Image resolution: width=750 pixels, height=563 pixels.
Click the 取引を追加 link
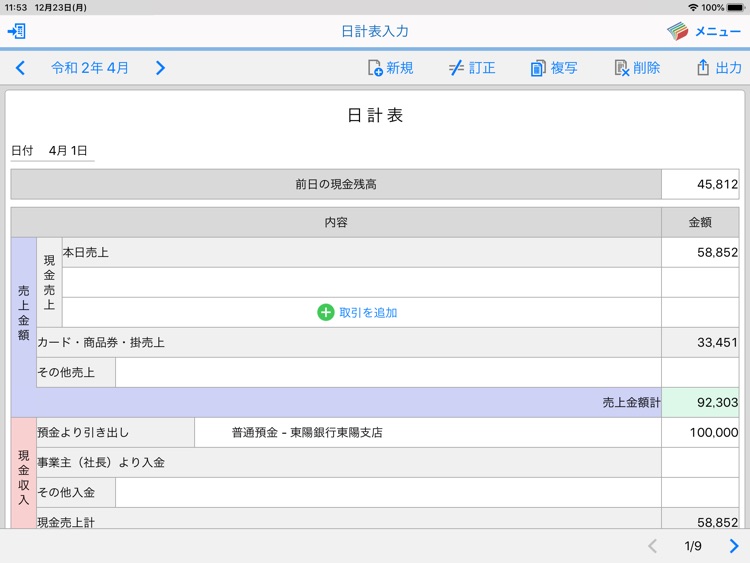click(x=368, y=313)
